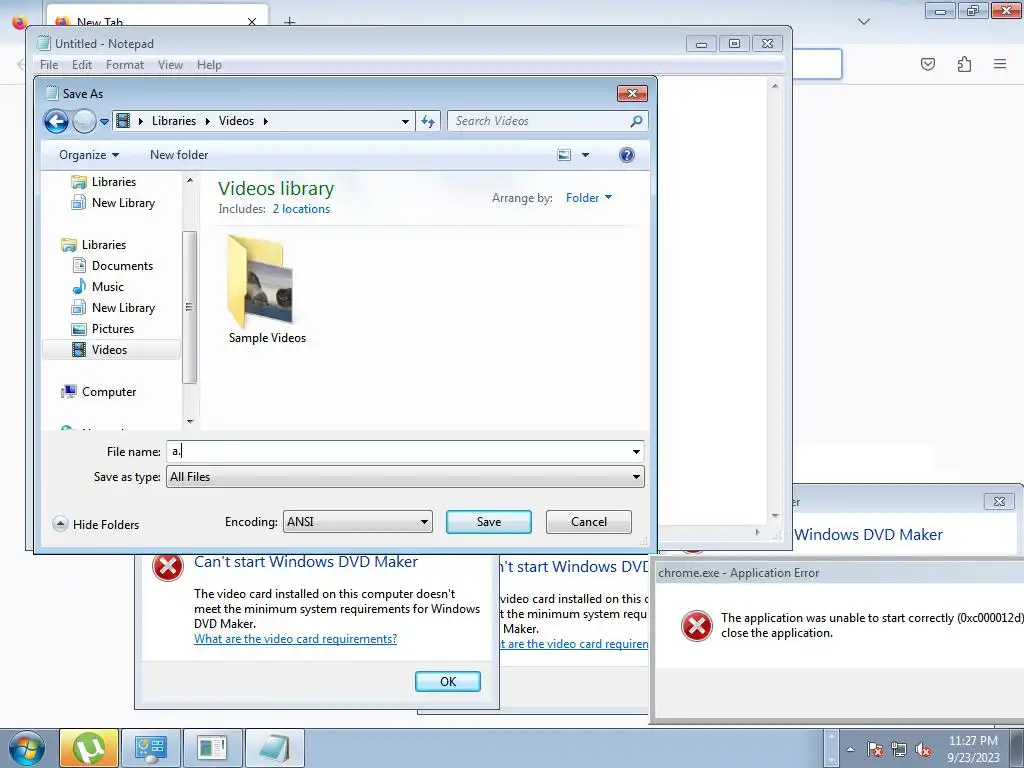The height and width of the screenshot is (768, 1024).
Task: Open help via blue question mark icon
Action: tap(626, 155)
